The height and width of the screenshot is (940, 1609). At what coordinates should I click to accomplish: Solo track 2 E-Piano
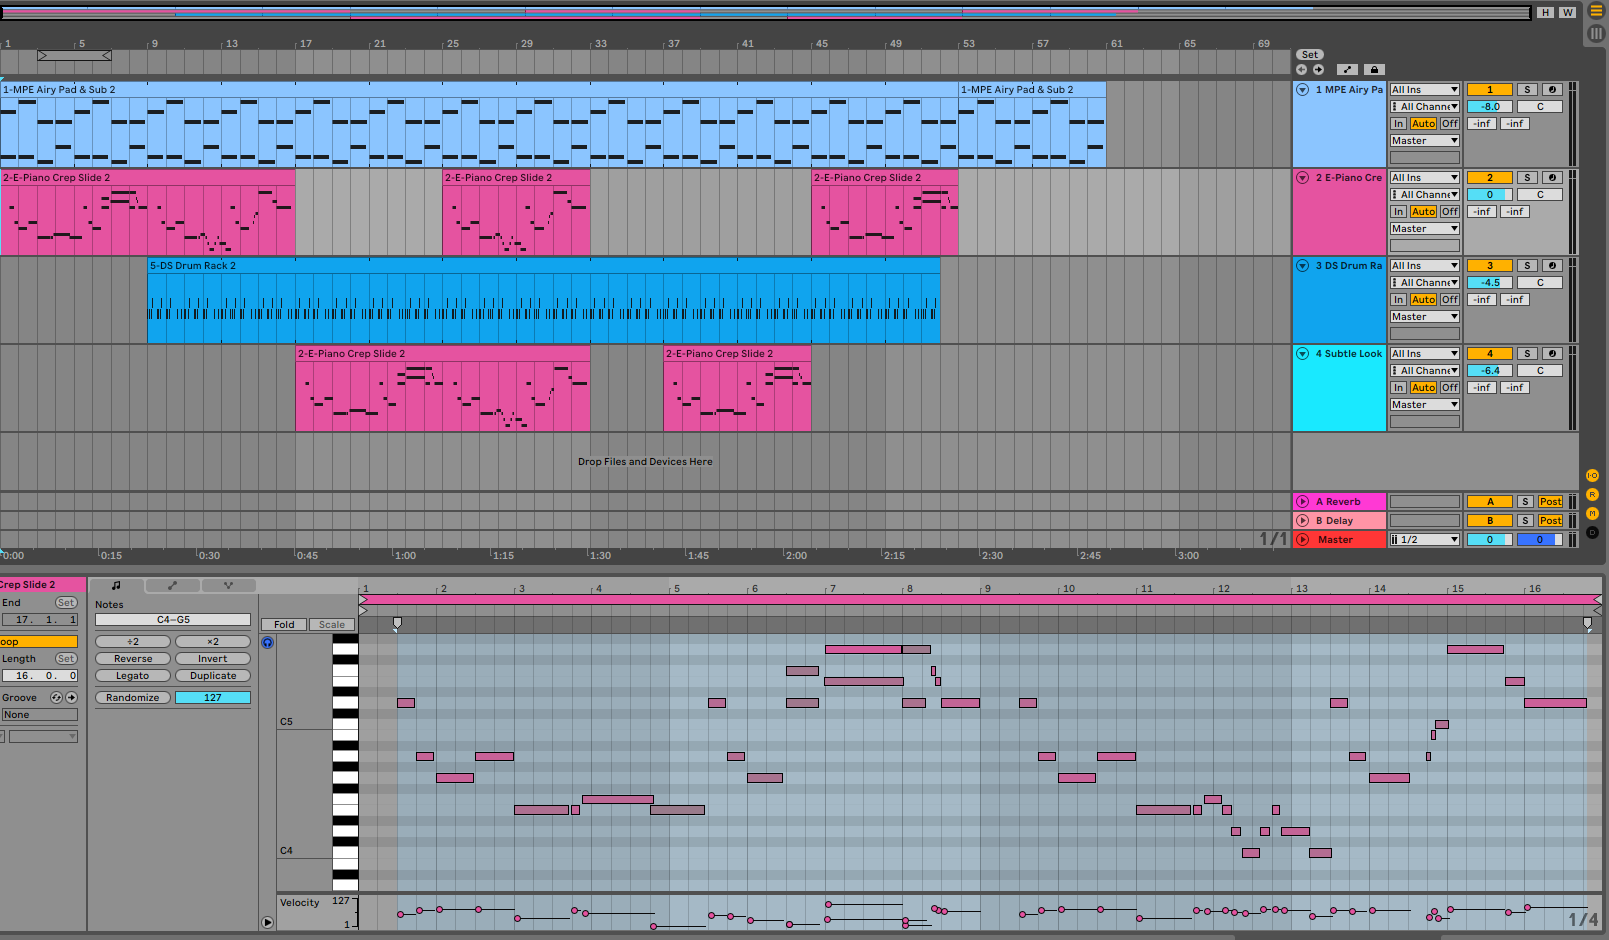tap(1527, 178)
